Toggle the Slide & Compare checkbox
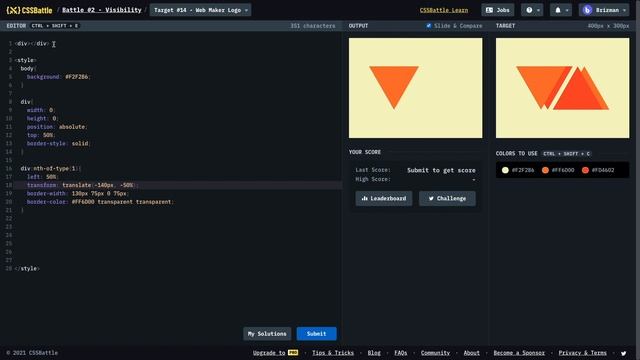 (x=429, y=26)
